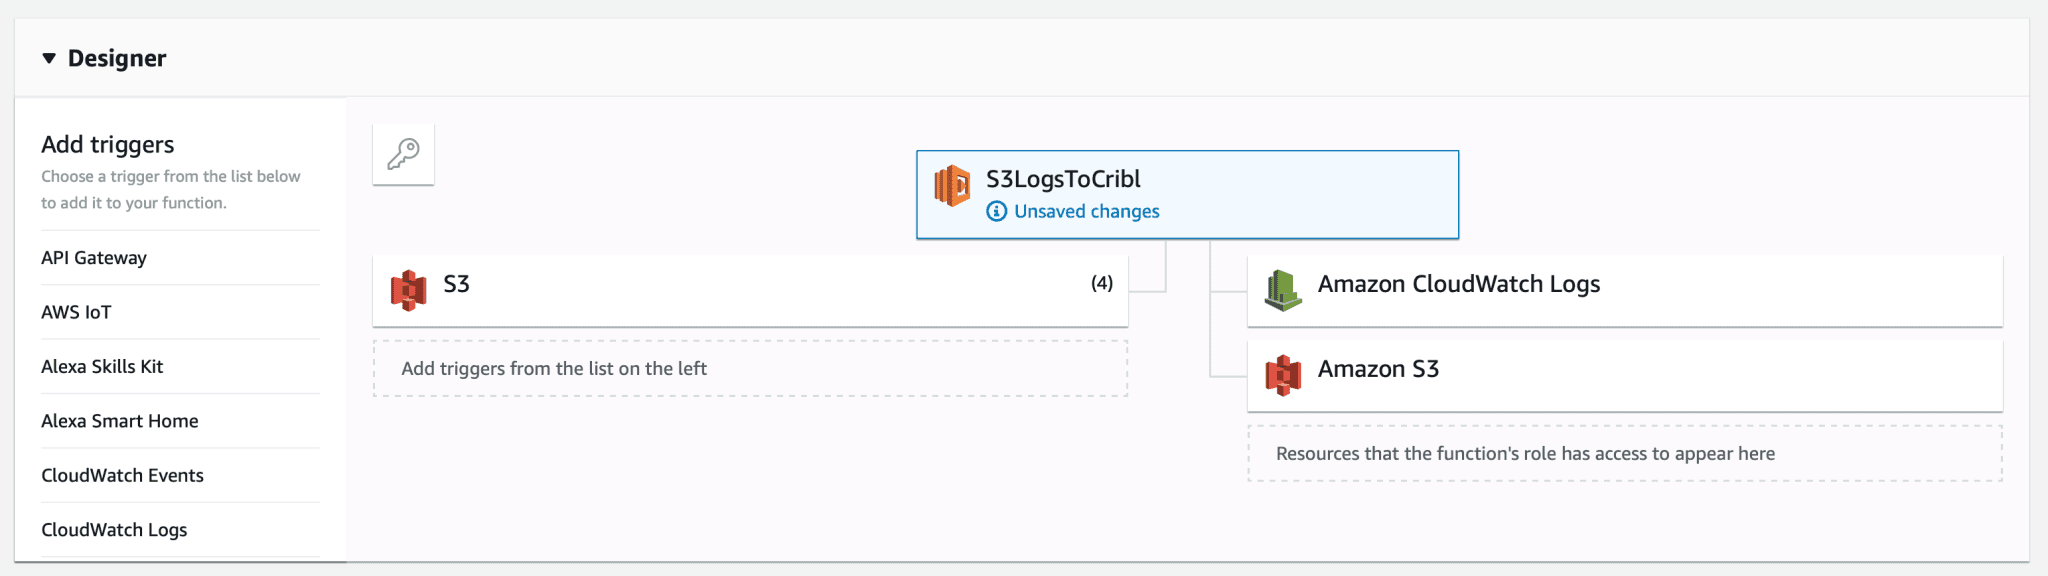Choose Alexa Skills Kit trigger
Screen dimensions: 2048x576
102,367
